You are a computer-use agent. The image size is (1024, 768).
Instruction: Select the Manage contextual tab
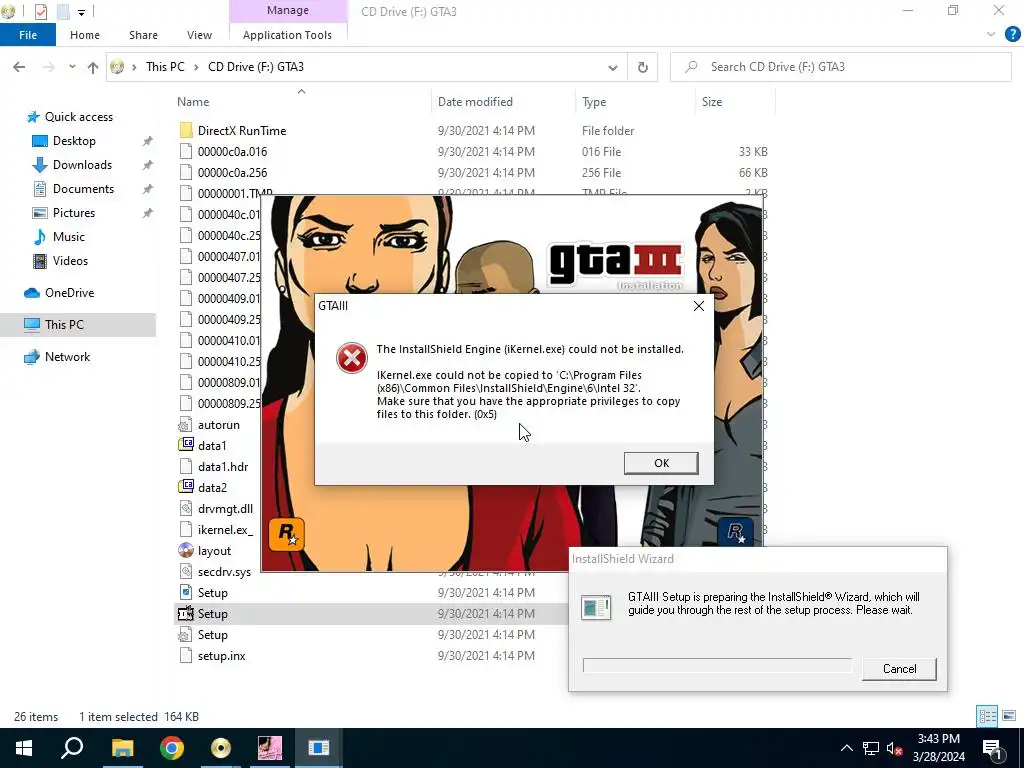point(287,10)
